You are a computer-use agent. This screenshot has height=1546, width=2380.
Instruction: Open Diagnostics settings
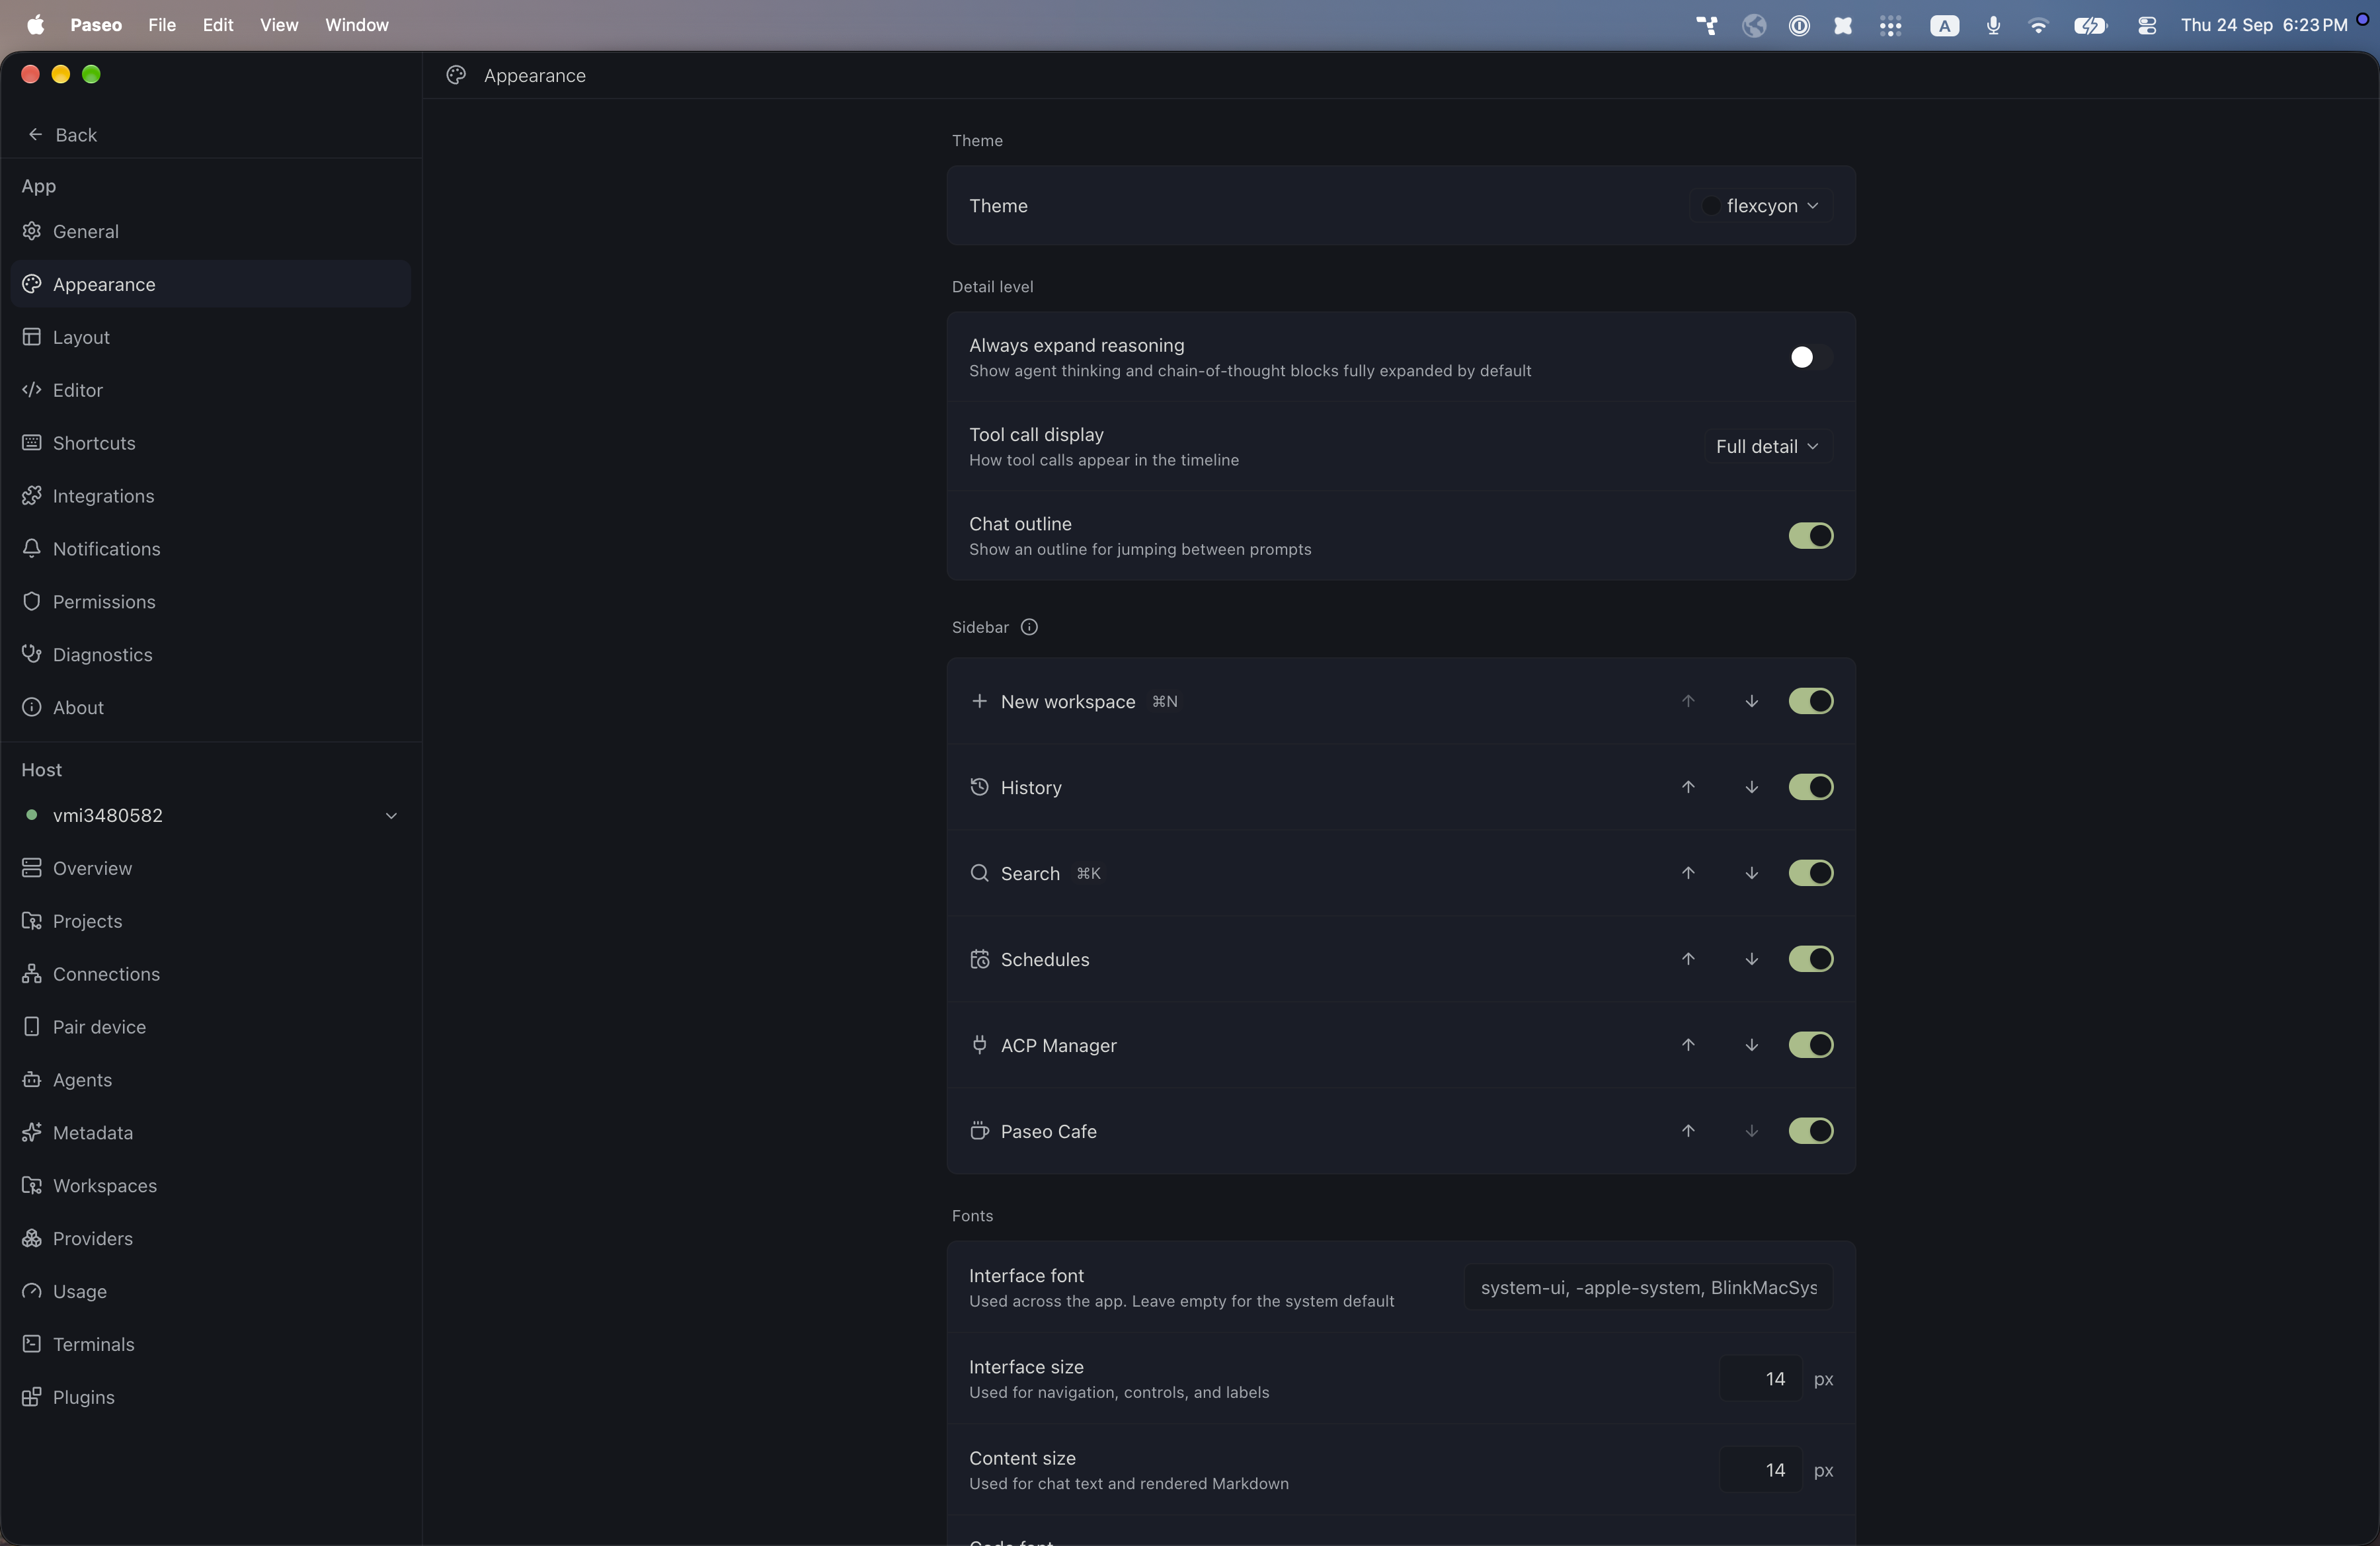point(210,655)
